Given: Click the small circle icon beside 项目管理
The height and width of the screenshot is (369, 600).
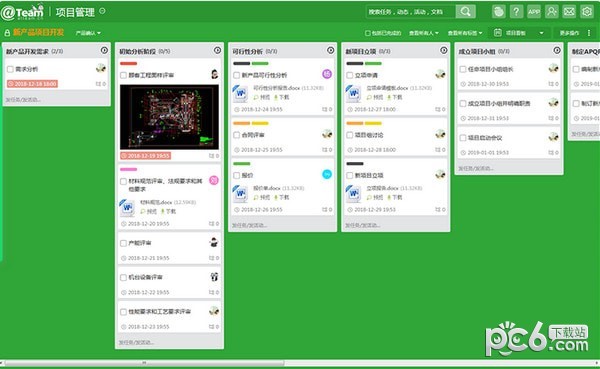Looking at the screenshot, I should click(x=102, y=11).
